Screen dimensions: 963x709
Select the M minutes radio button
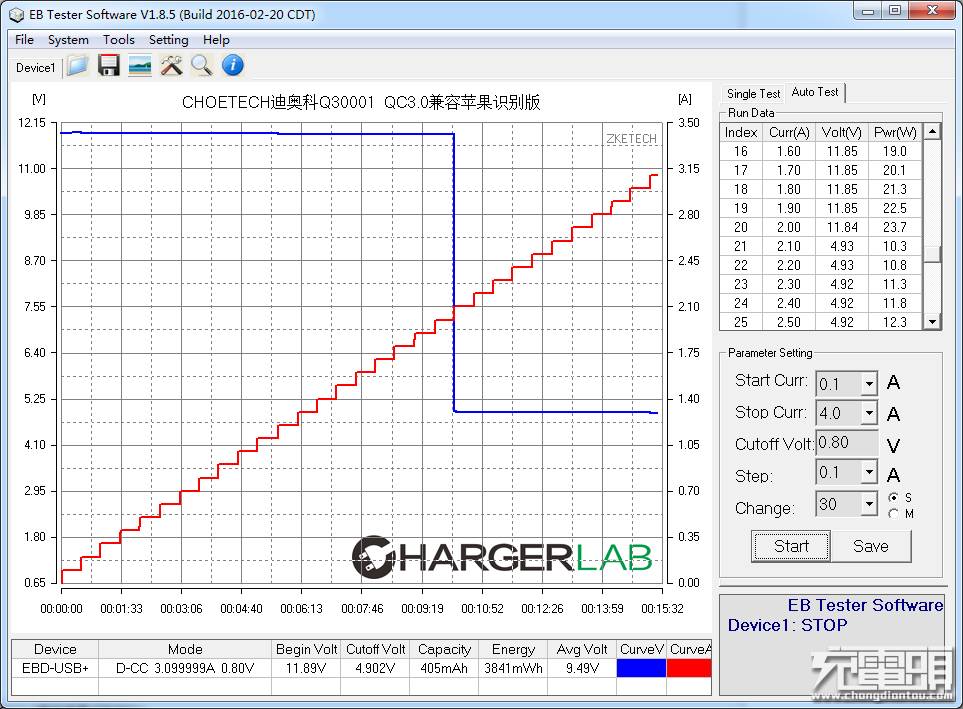[894, 513]
